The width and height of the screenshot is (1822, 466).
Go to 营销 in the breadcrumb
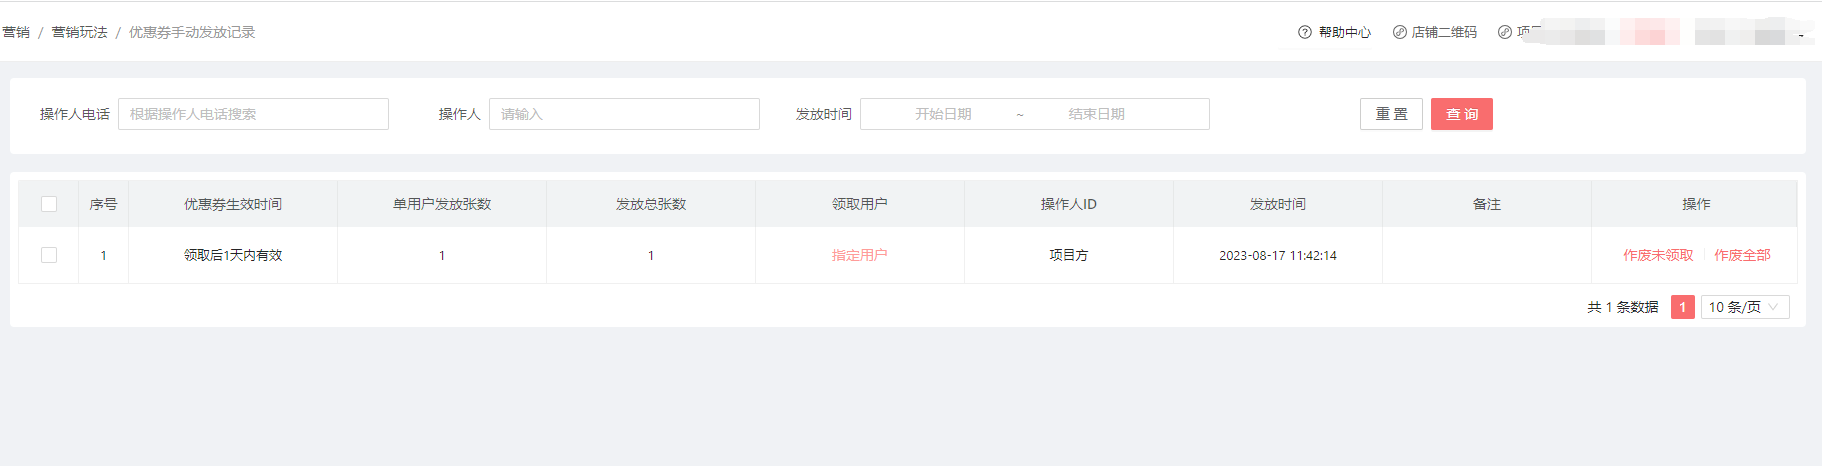coord(16,32)
